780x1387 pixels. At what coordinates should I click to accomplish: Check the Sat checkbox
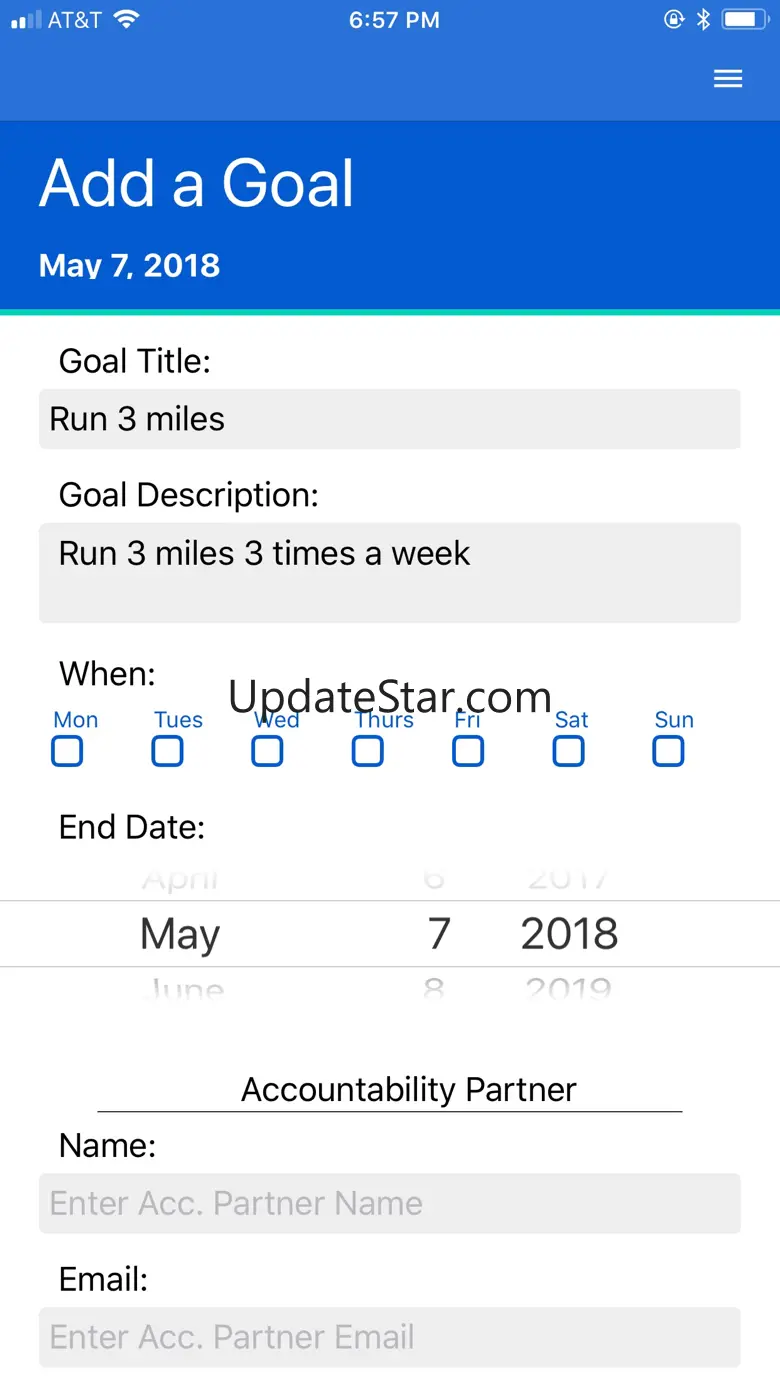click(568, 751)
